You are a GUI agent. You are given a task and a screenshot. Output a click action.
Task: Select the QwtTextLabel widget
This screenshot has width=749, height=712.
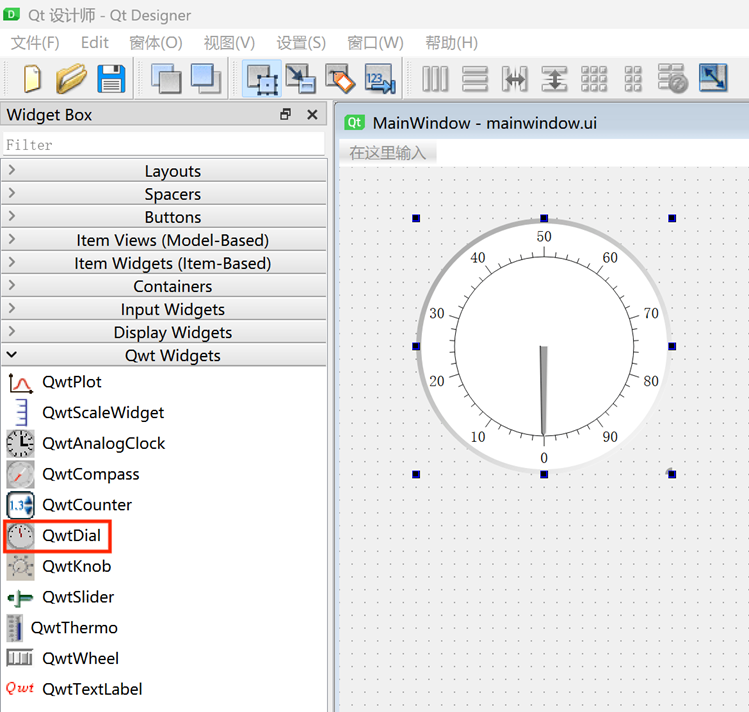(75, 689)
